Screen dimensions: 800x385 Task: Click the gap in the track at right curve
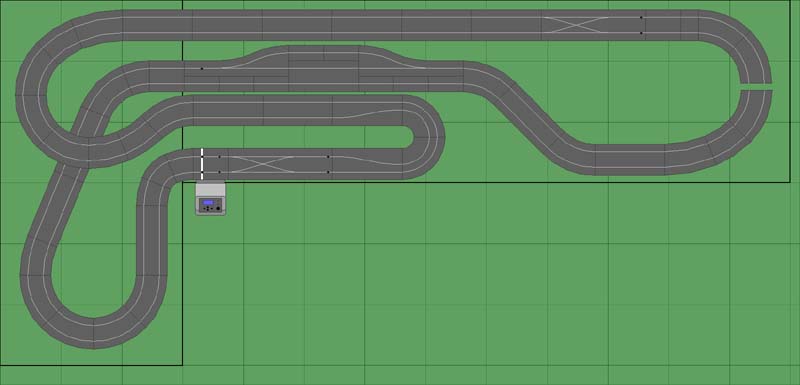pyautogui.click(x=756, y=87)
